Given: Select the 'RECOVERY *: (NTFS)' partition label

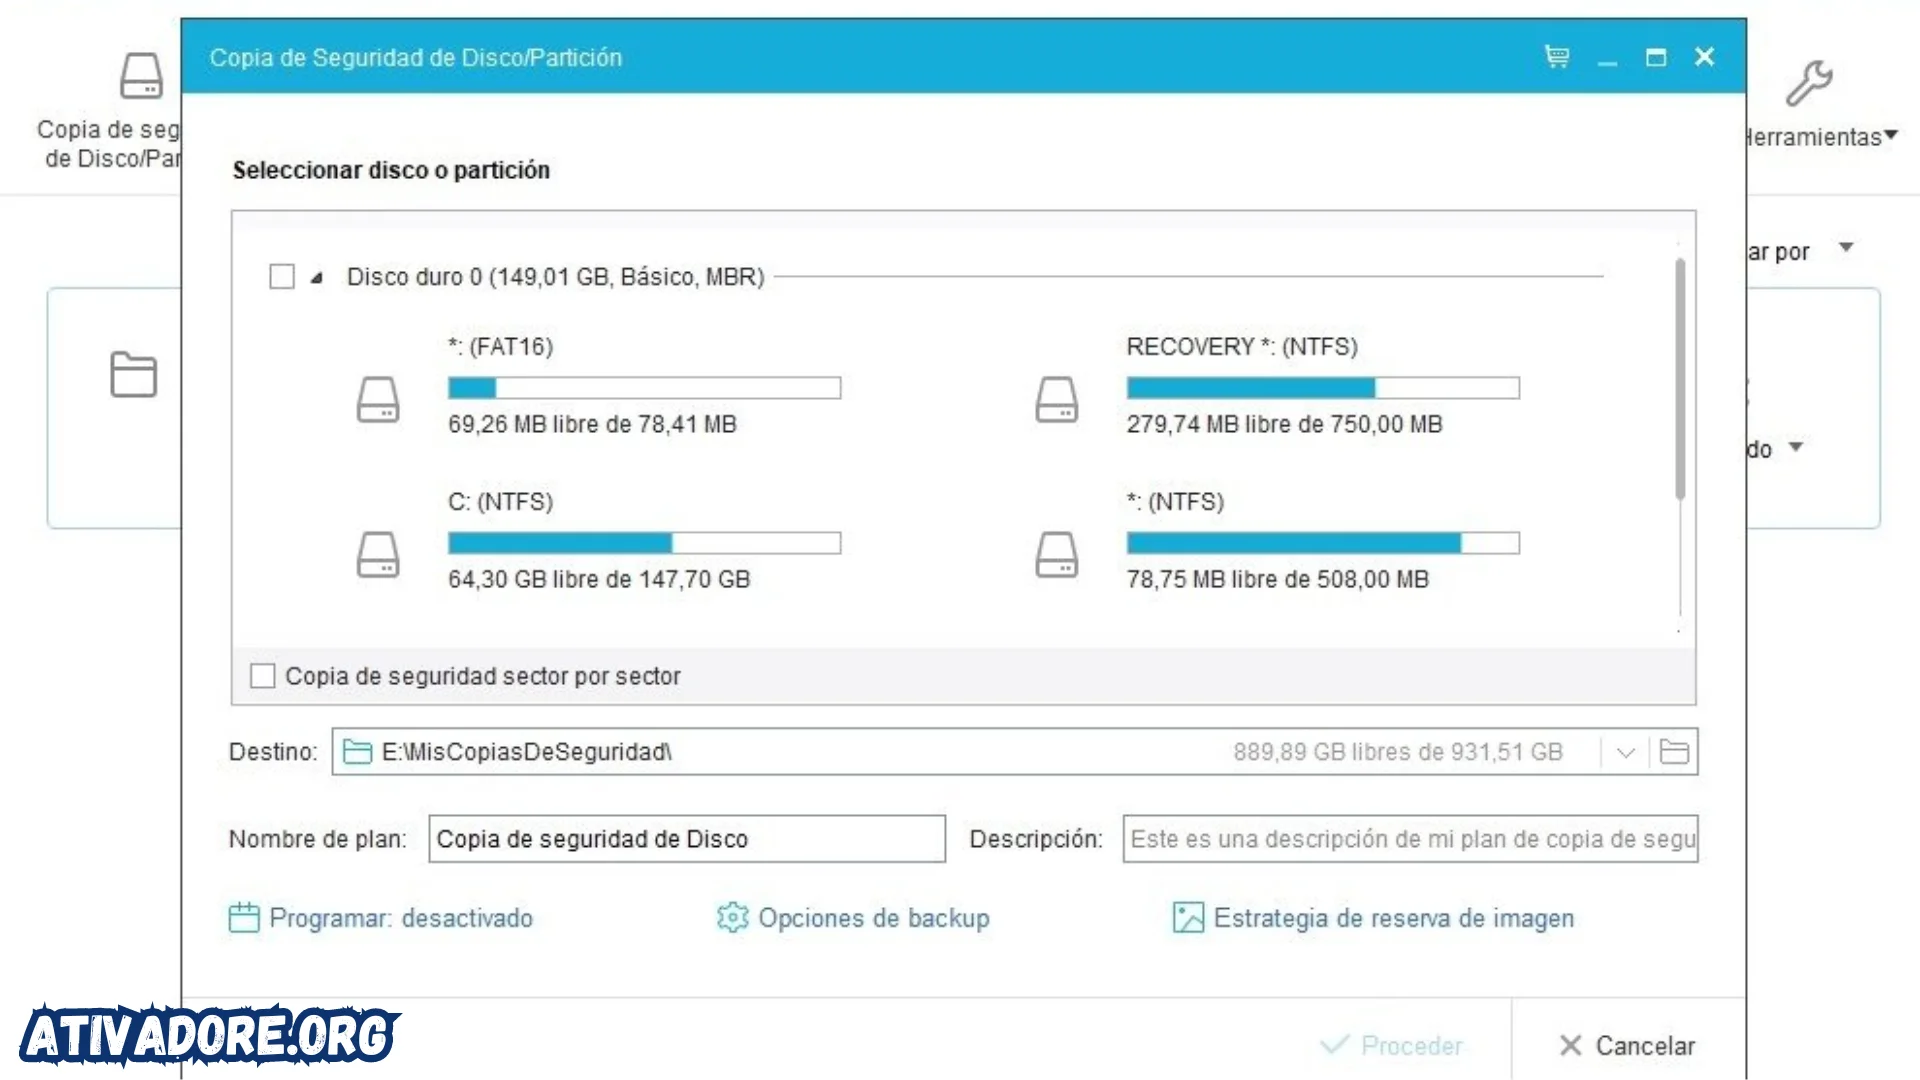Looking at the screenshot, I should [1242, 346].
